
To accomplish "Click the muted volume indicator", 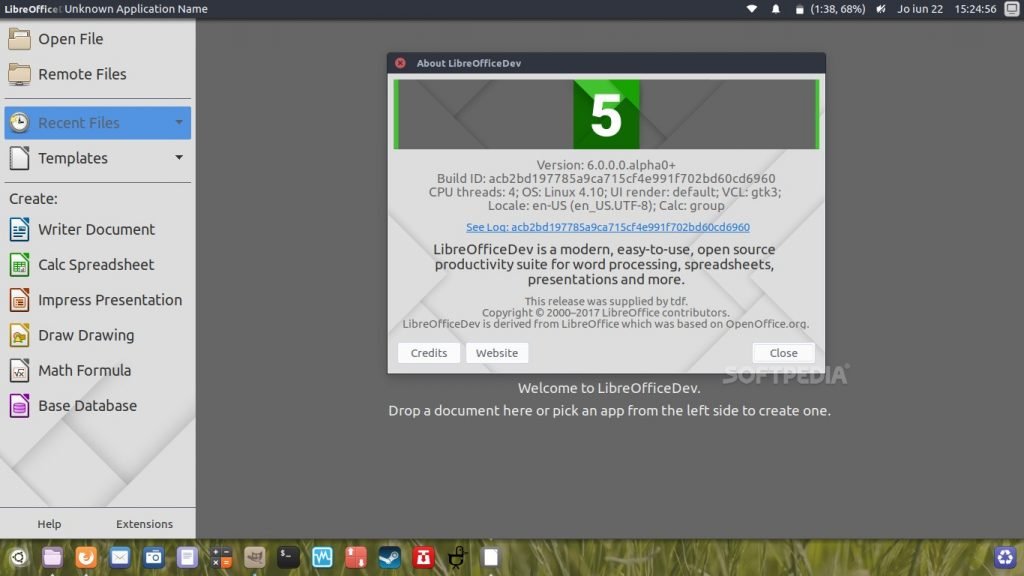I will 880,9.
